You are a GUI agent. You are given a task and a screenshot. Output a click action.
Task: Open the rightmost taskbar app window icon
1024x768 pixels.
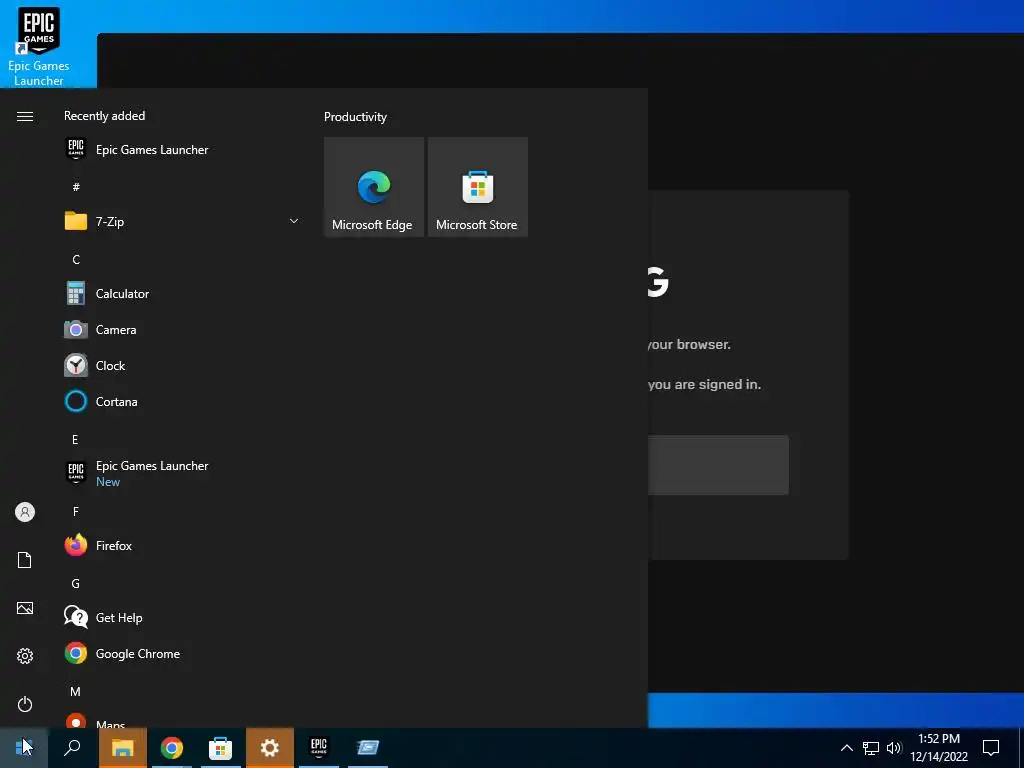point(368,748)
